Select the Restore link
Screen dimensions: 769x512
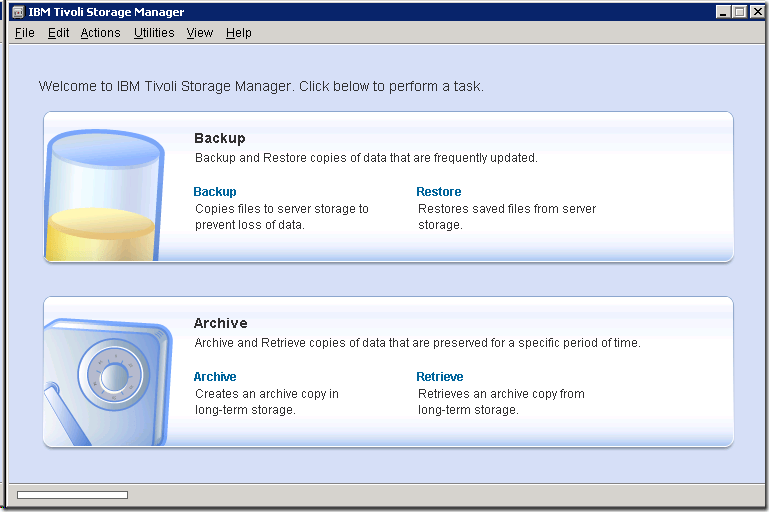coord(439,192)
